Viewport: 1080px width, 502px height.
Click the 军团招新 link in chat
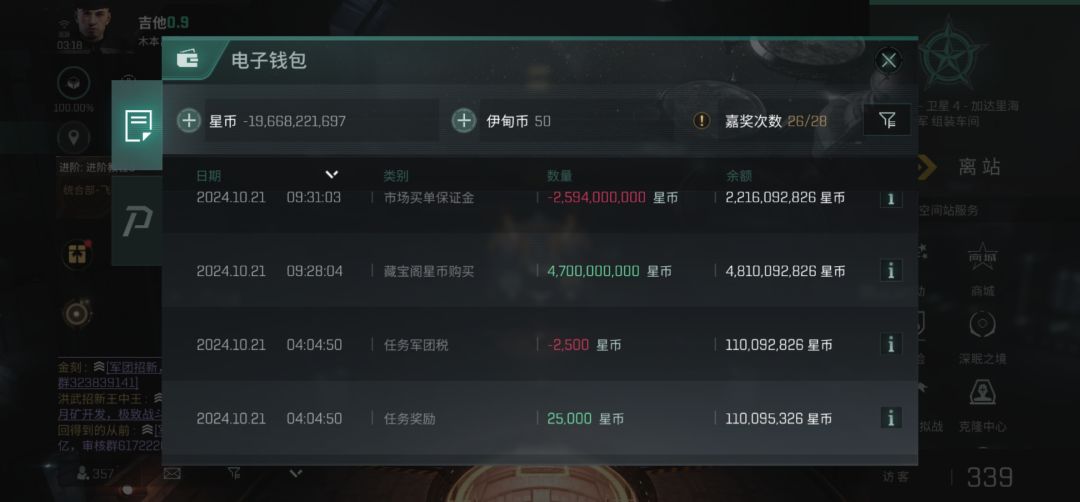click(x=132, y=368)
